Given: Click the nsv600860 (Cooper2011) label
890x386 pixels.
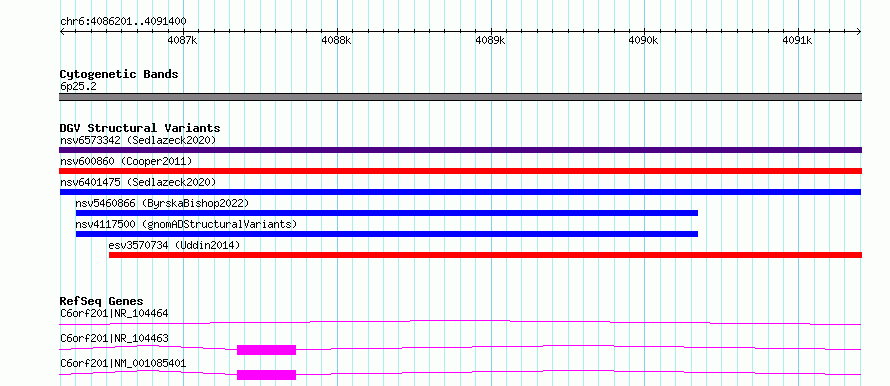Looking at the screenshot, I should [126, 161].
